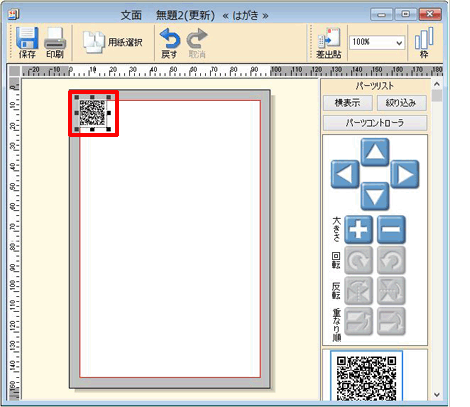The image size is (470, 407).
Task: Select the QR code thumbnail in parts list
Action: coord(366,377)
